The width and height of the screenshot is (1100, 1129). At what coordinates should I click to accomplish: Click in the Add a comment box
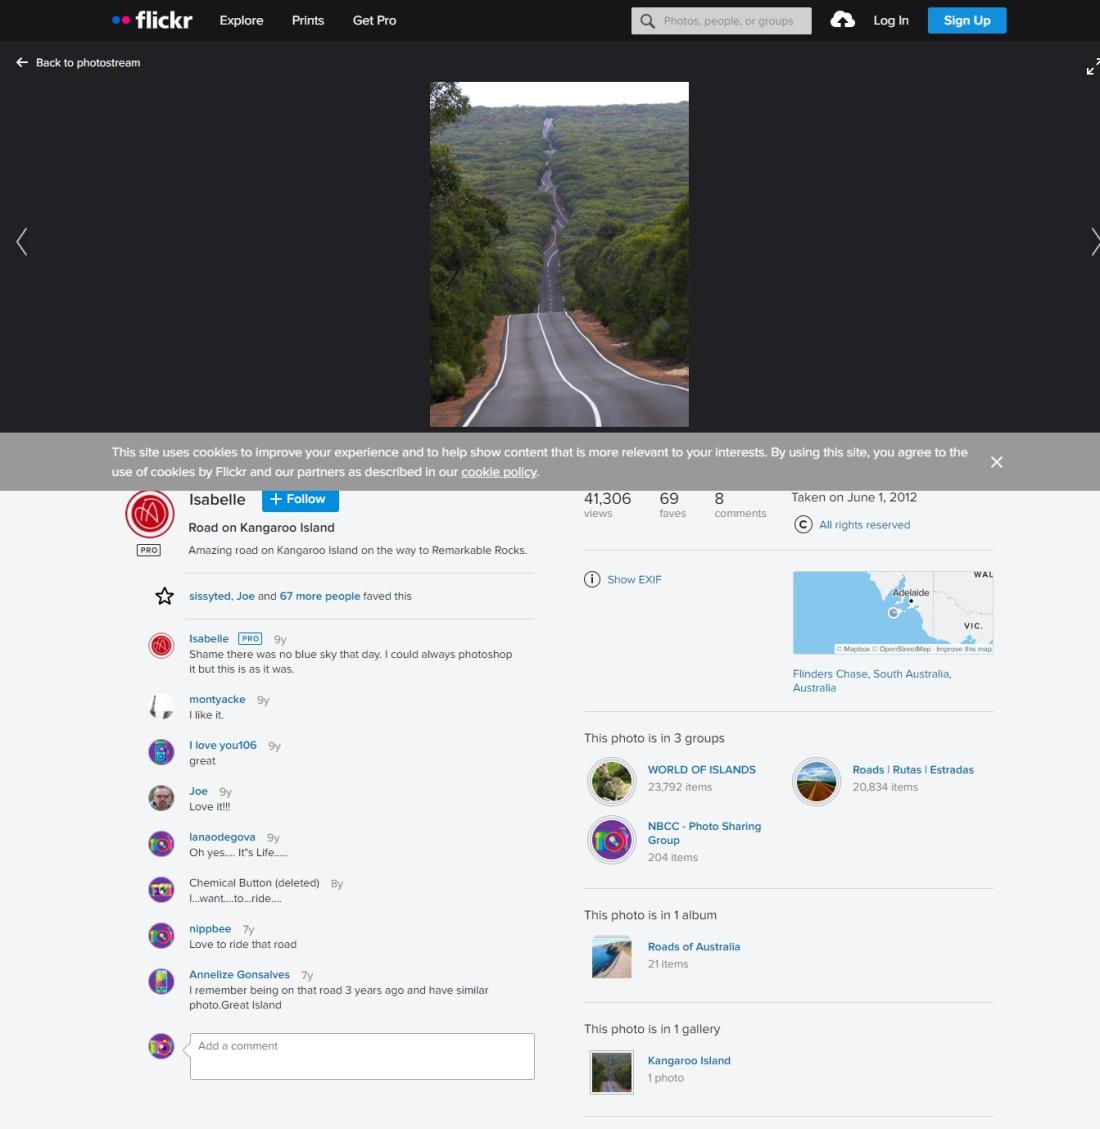pos(362,1056)
